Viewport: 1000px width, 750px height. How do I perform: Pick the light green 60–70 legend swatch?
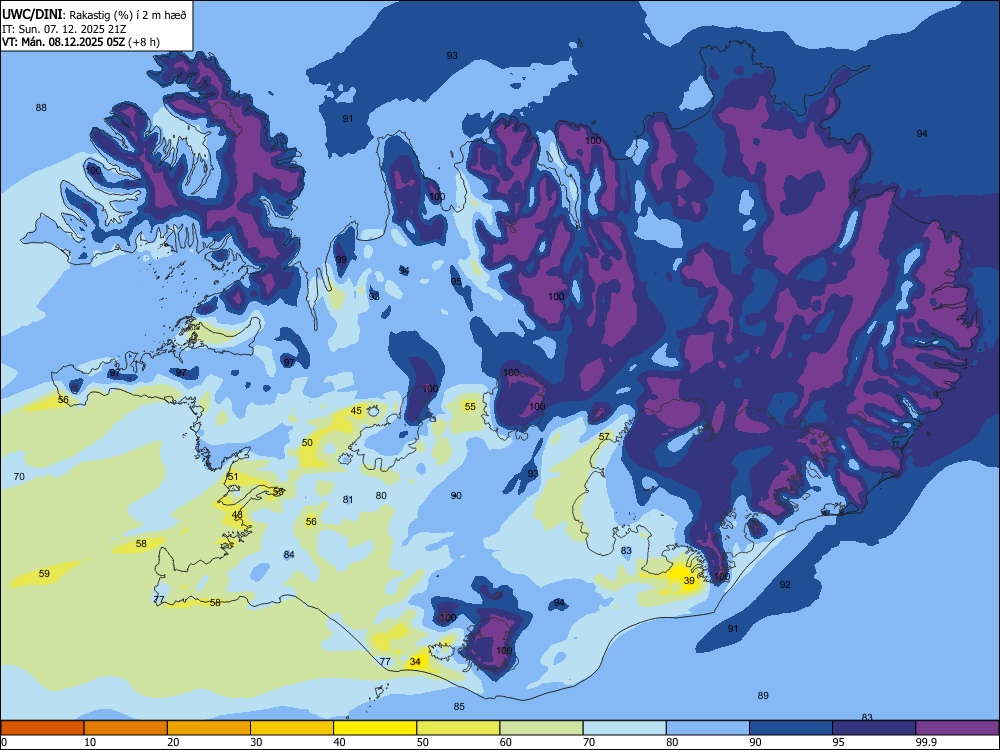[x=541, y=728]
